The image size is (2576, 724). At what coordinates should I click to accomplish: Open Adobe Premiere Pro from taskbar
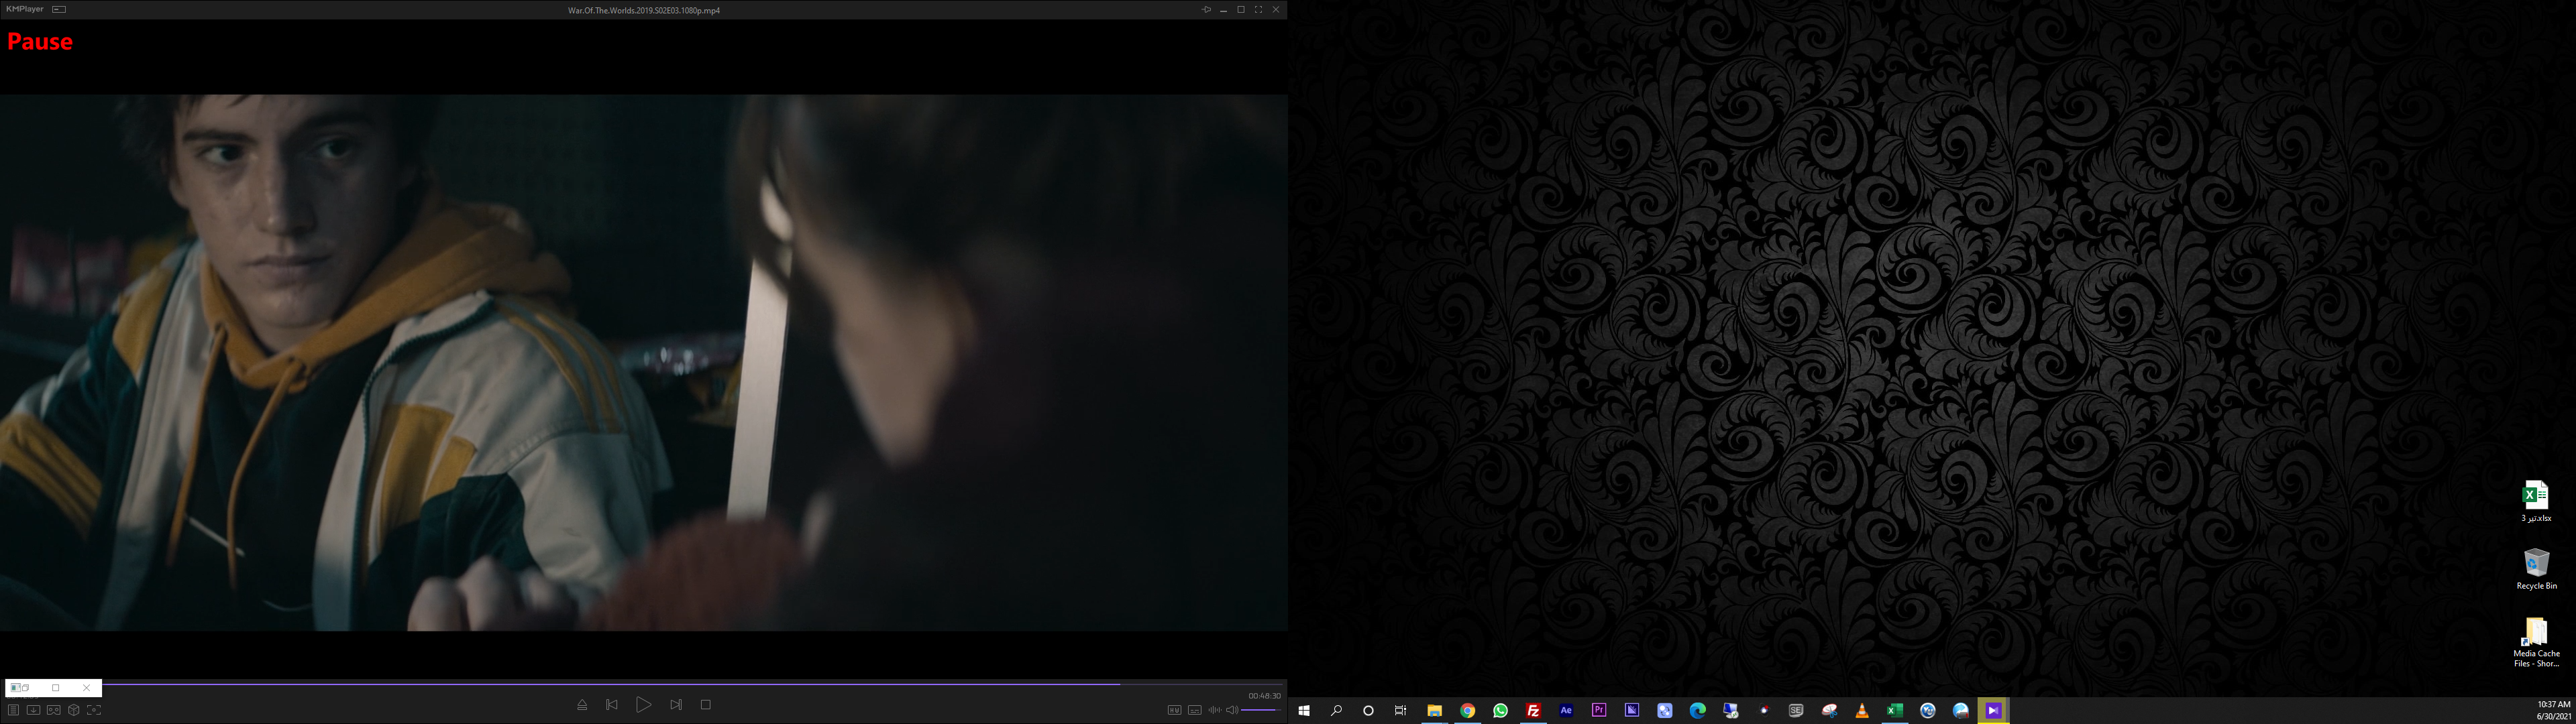pos(1599,710)
